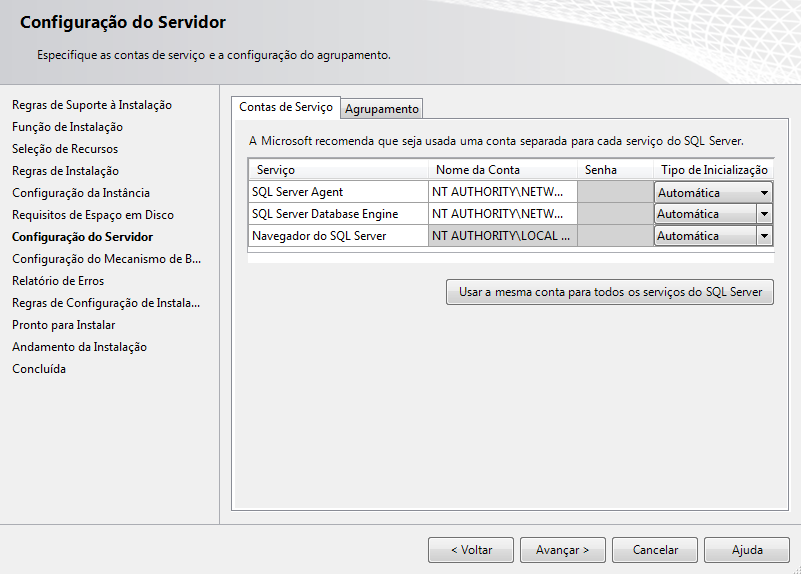Viewport: 801px width, 574px height.
Task: Click 'Andamento da Instalação' step
Action: point(79,347)
